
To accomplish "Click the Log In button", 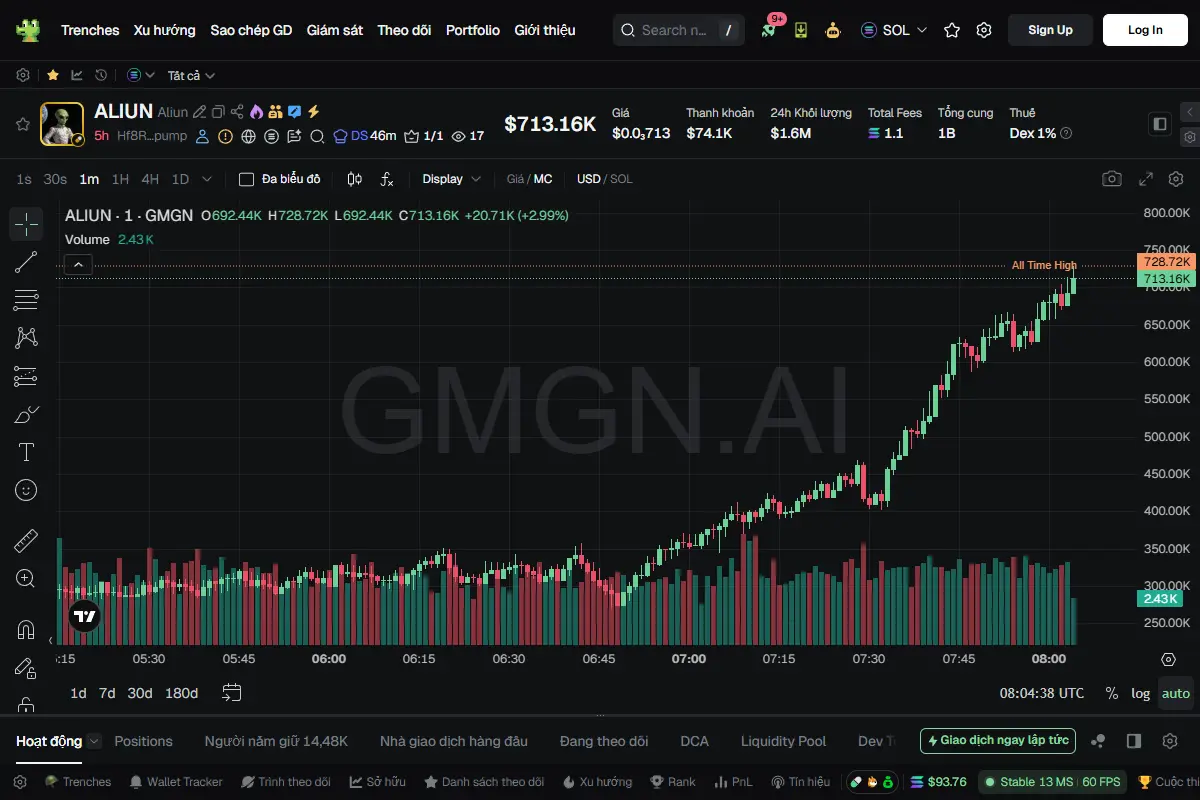I will tap(1145, 30).
